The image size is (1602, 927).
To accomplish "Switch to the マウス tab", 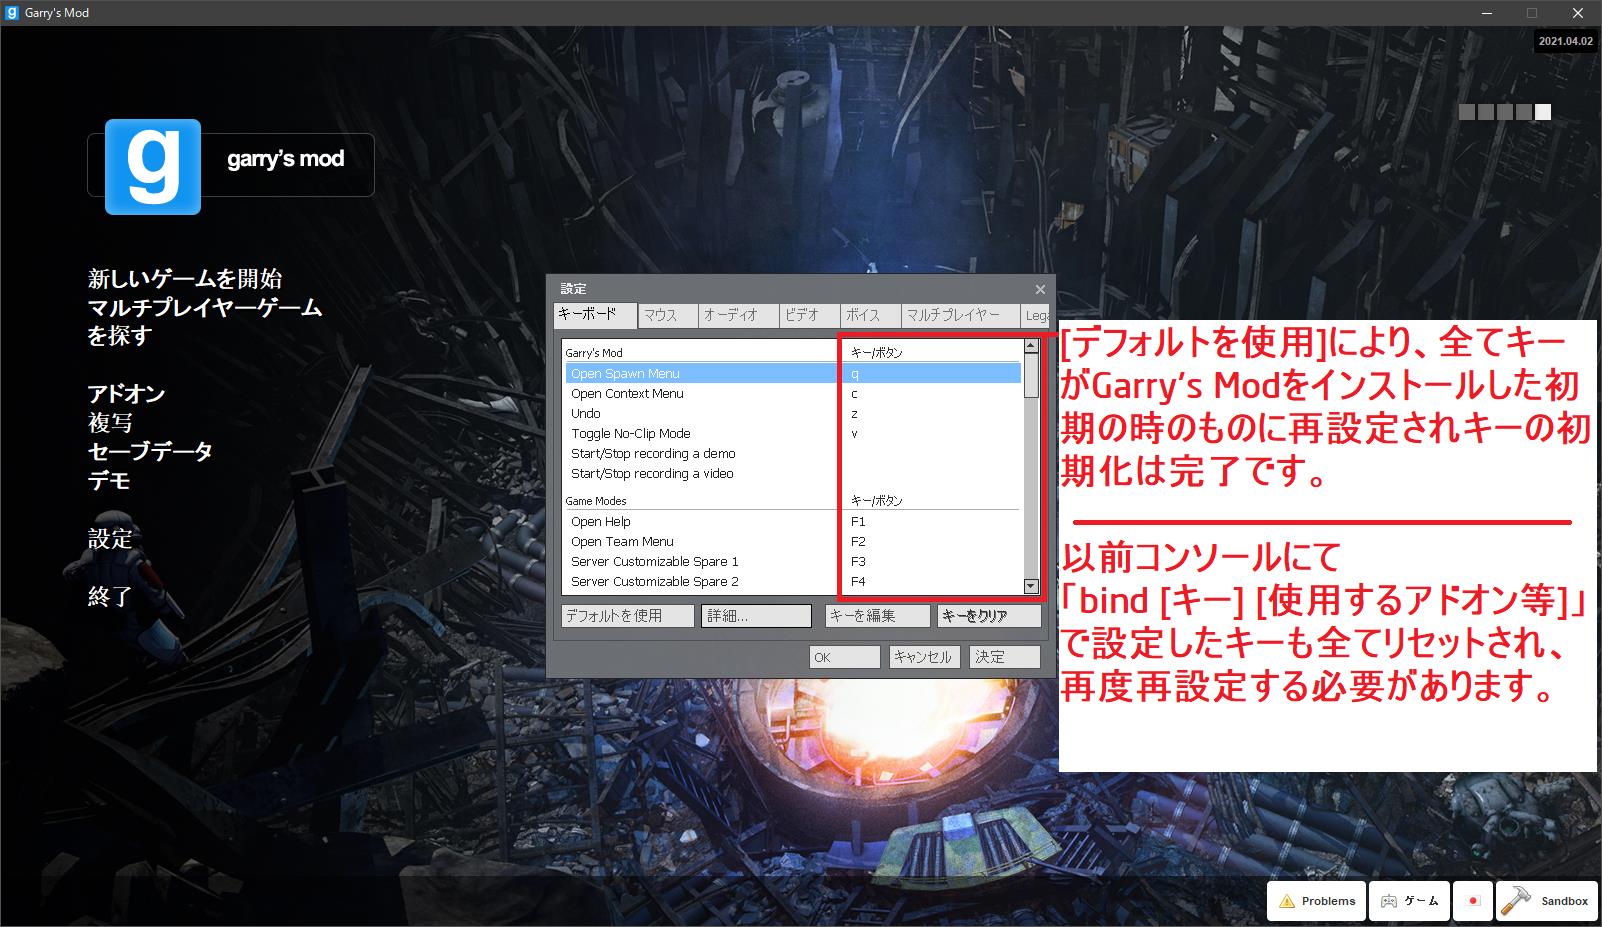I will [x=667, y=316].
